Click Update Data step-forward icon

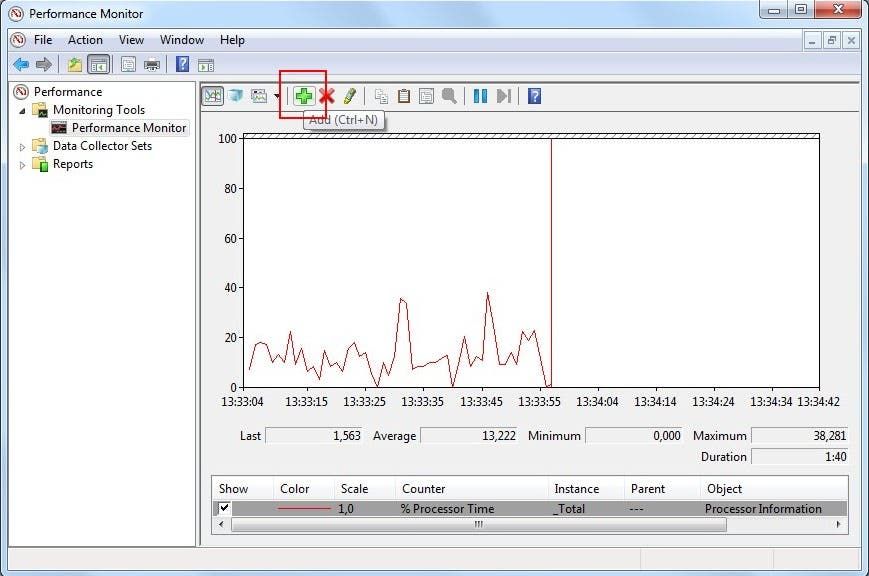click(504, 96)
